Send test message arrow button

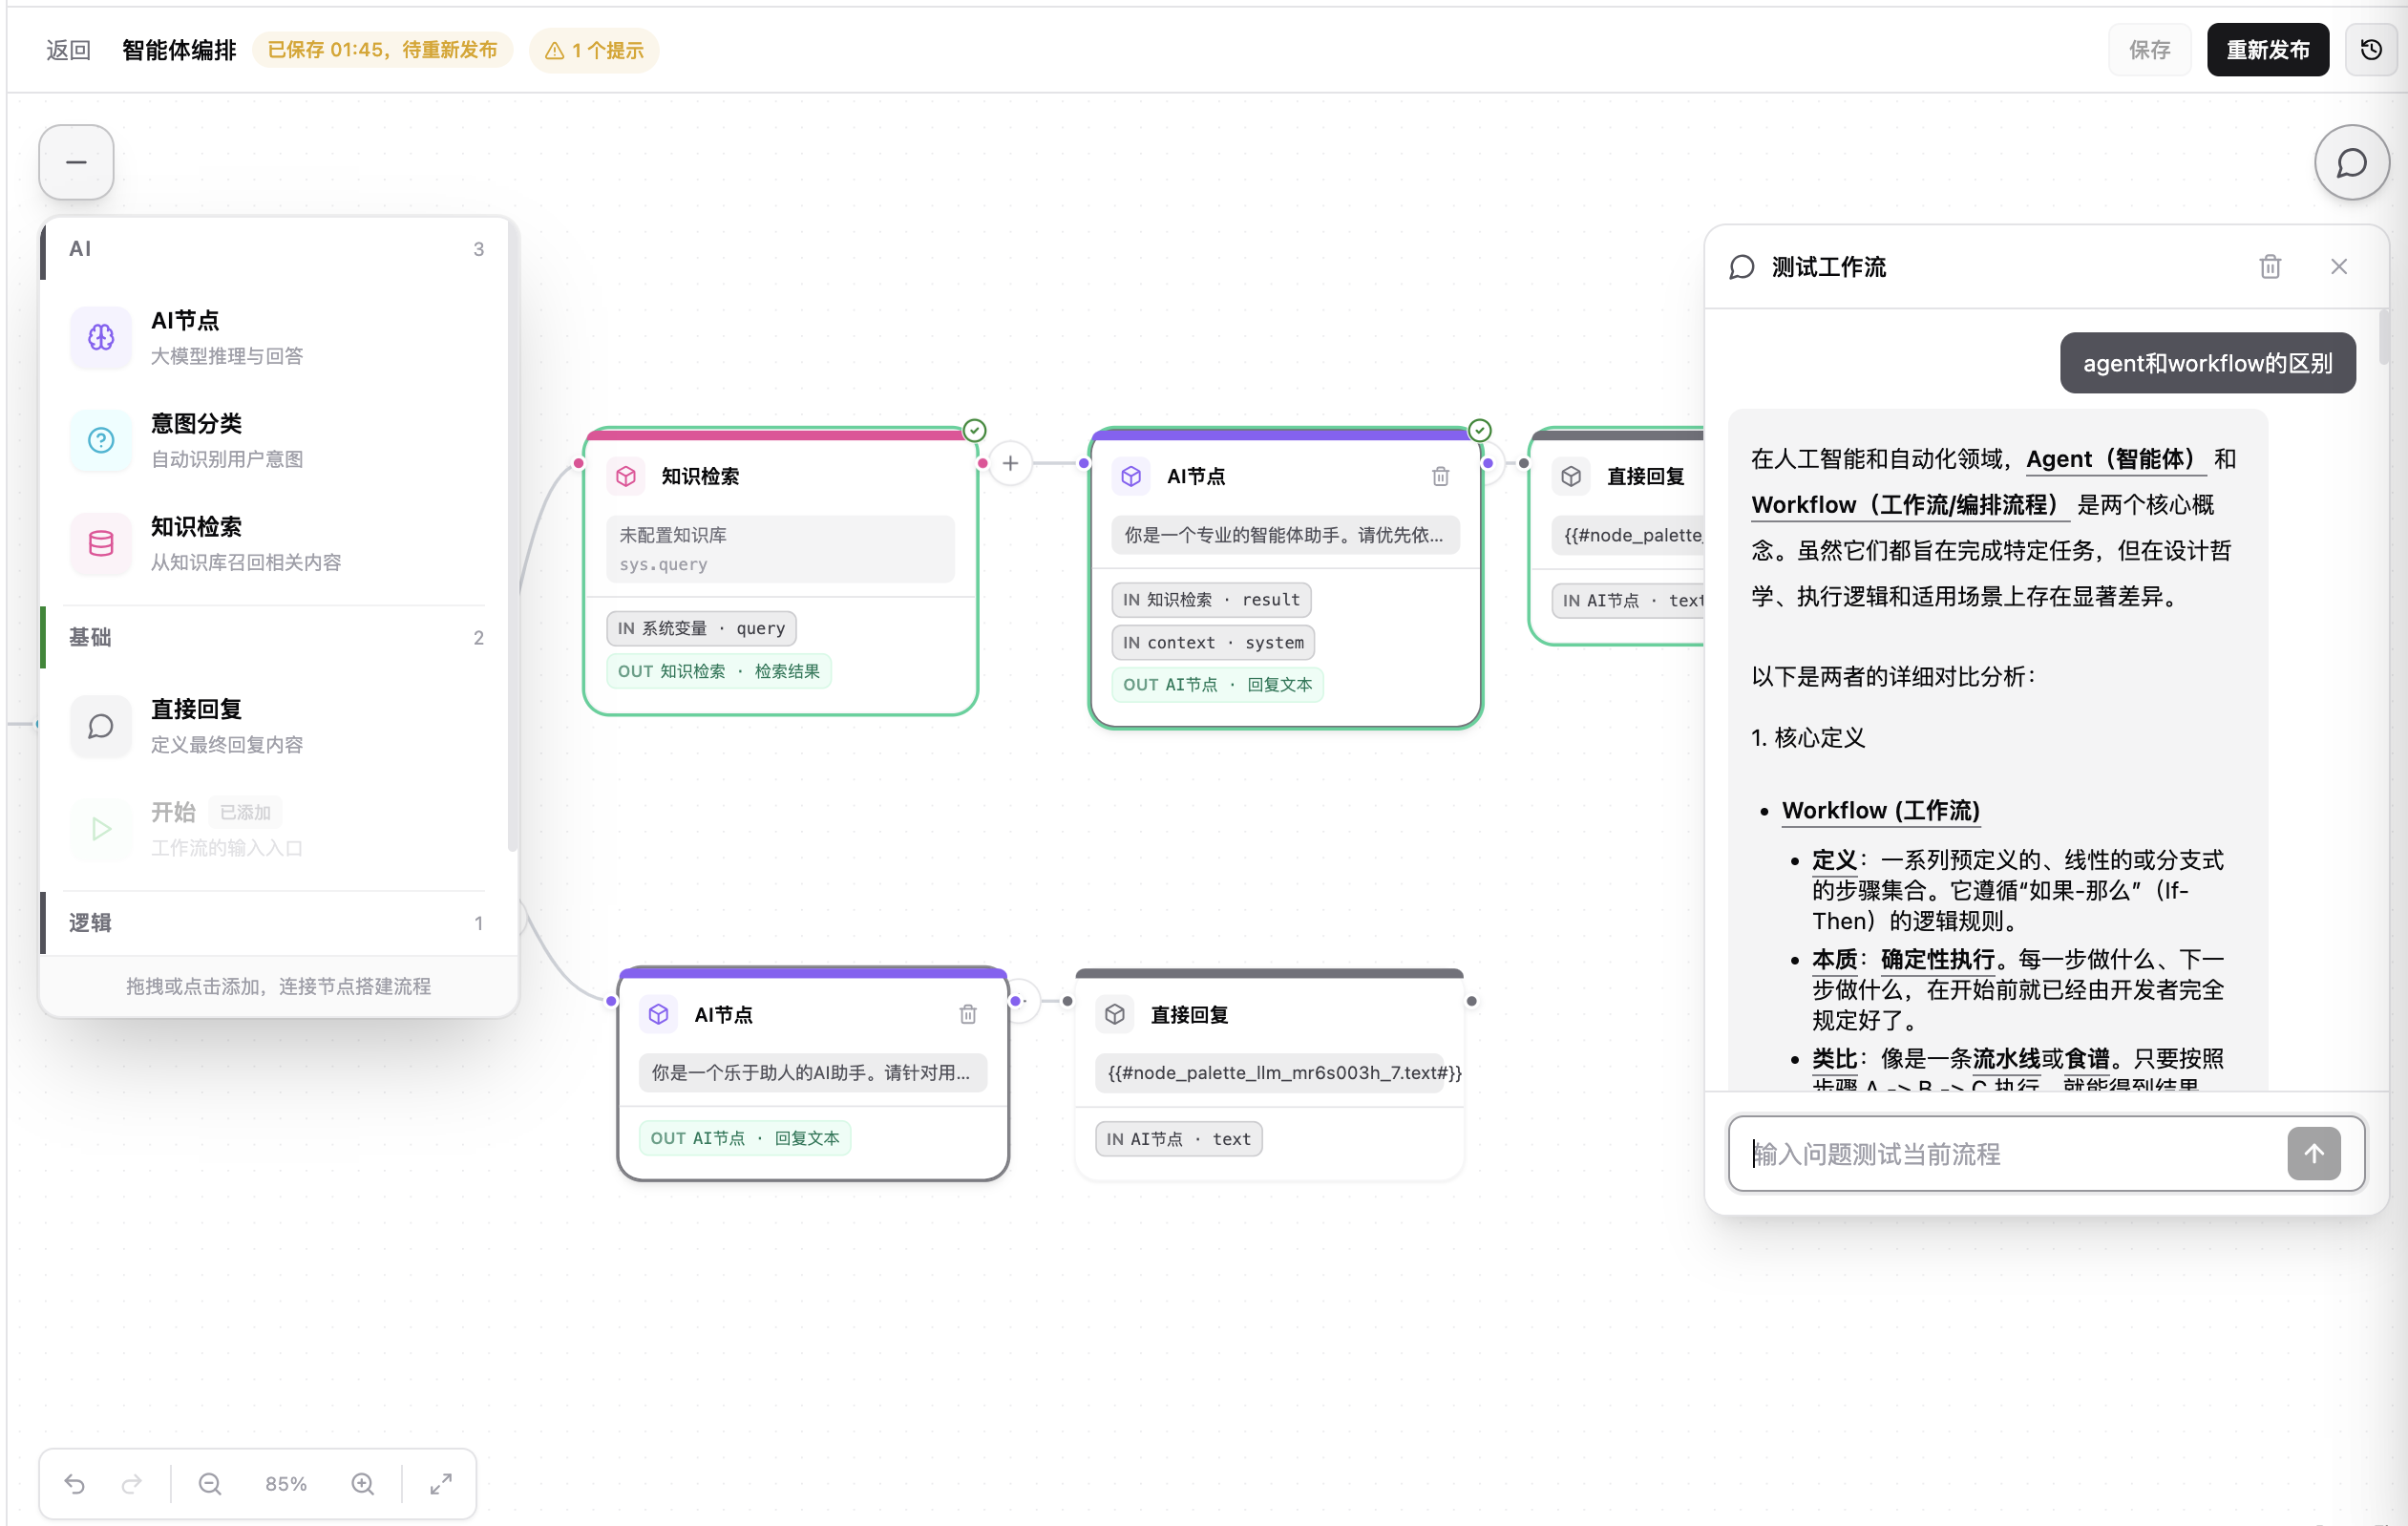pyautogui.click(x=2313, y=1153)
